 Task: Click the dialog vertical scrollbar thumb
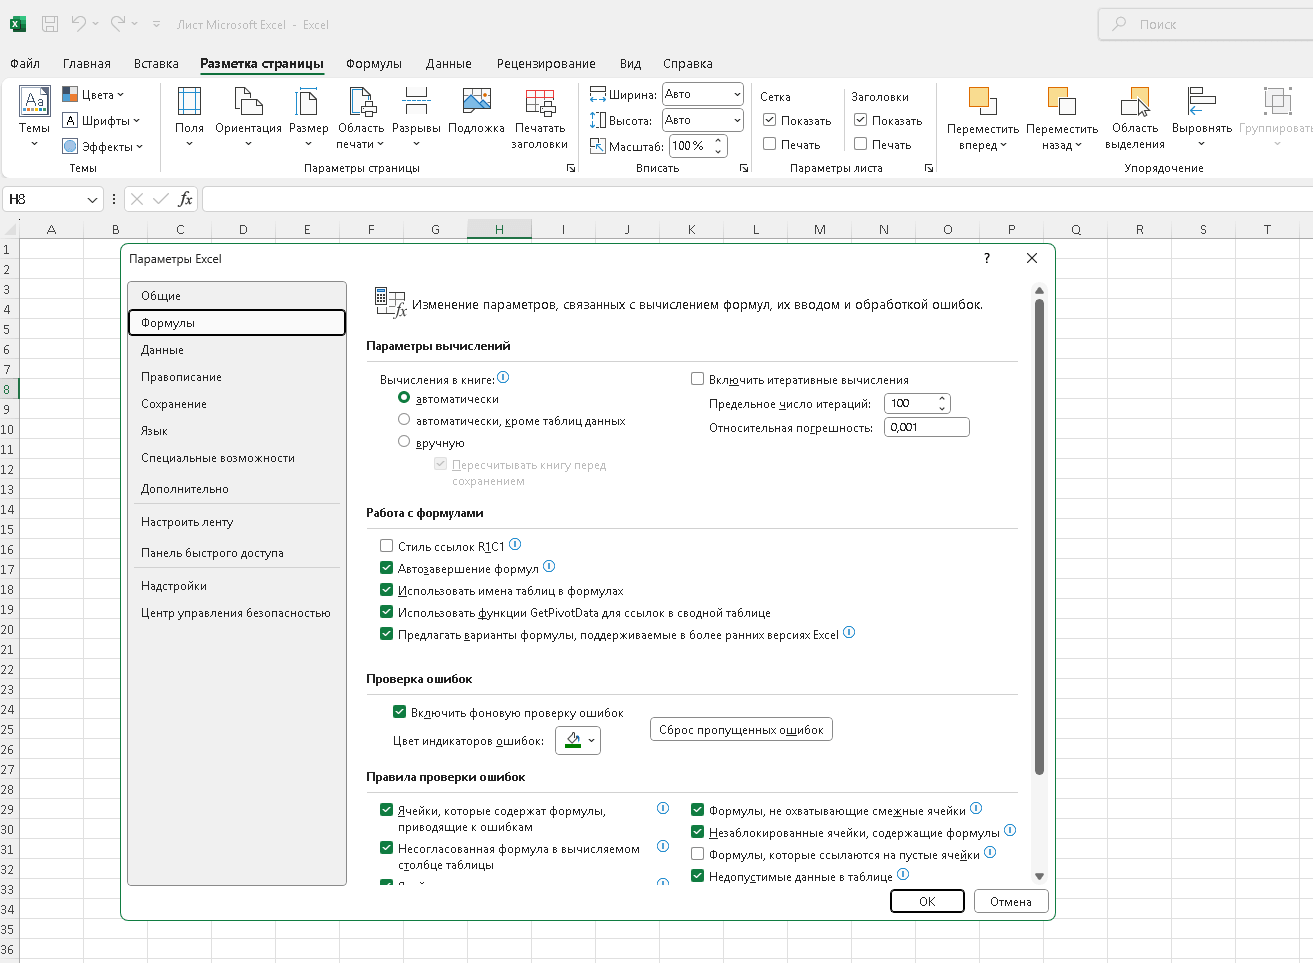click(x=1039, y=536)
